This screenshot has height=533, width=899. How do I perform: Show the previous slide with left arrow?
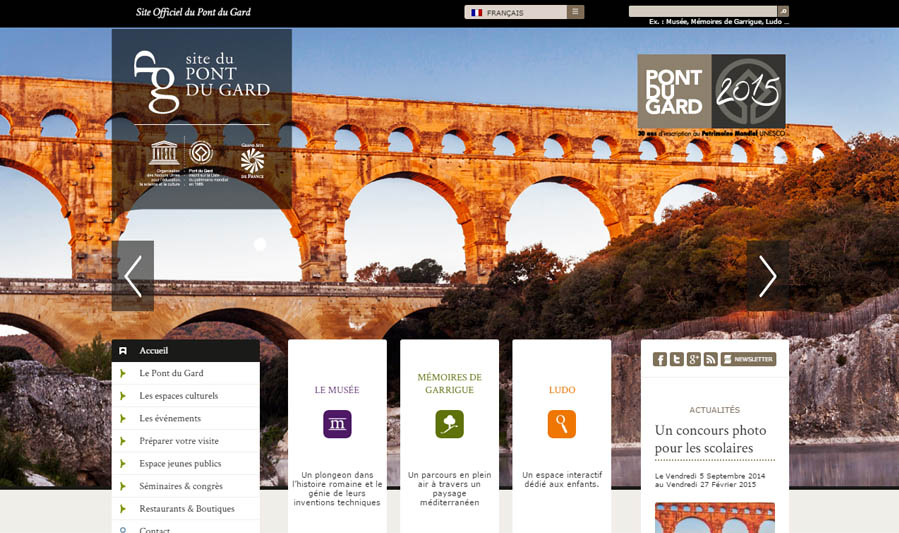[133, 276]
